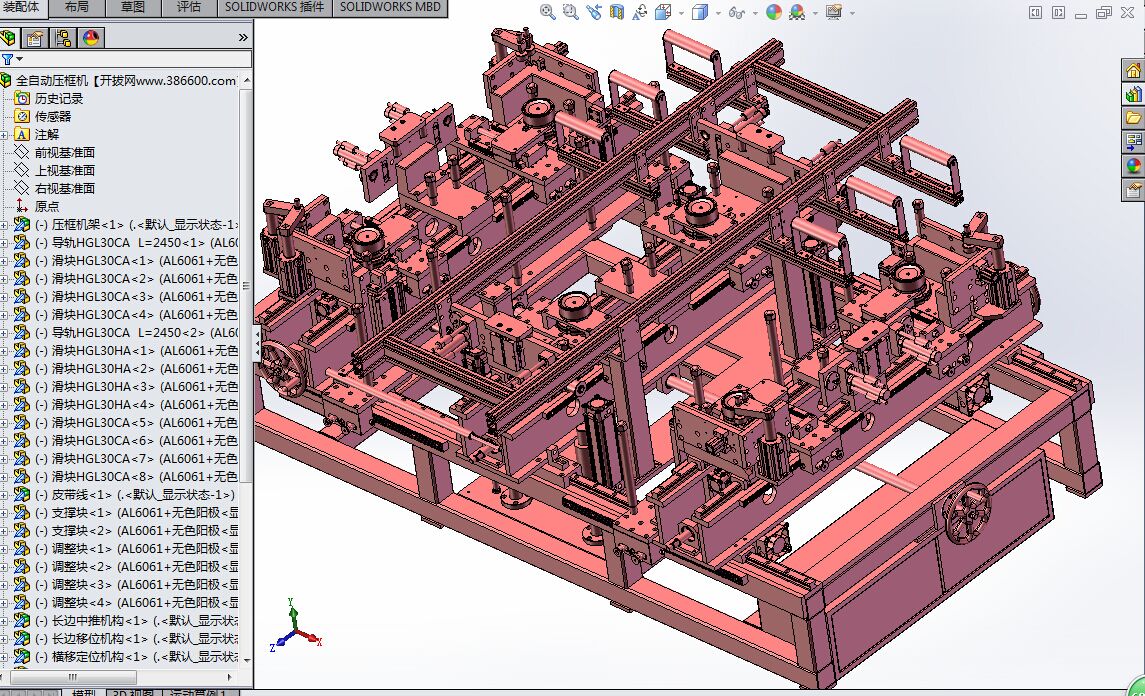
Task: Open the DisplayManager color ball tab
Action: click(x=91, y=39)
